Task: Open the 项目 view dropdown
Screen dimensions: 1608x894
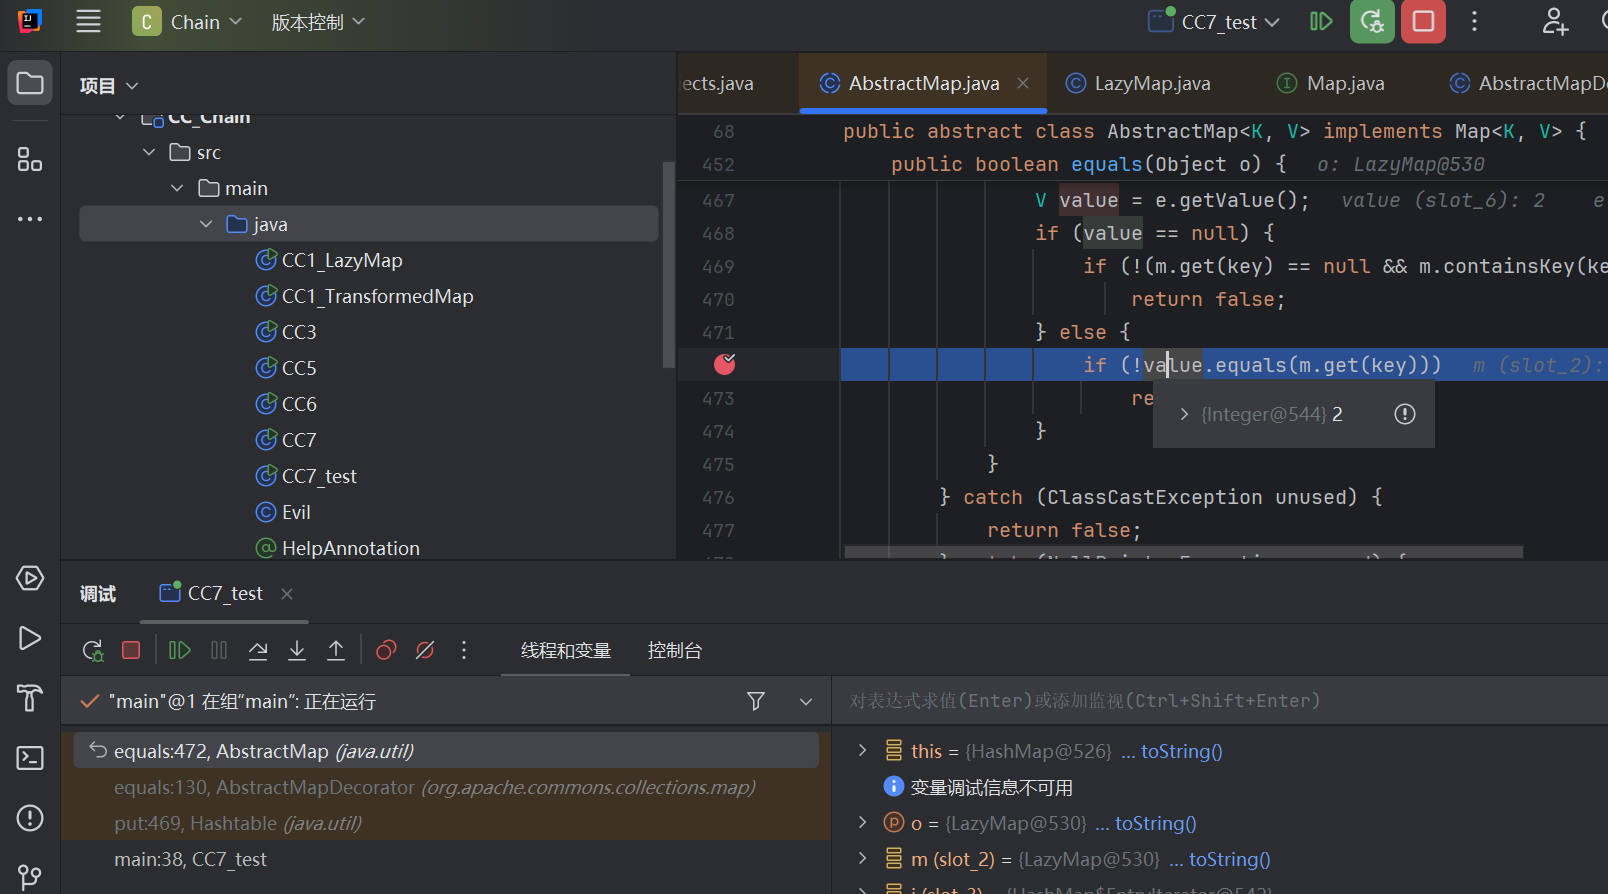Action: coord(108,86)
